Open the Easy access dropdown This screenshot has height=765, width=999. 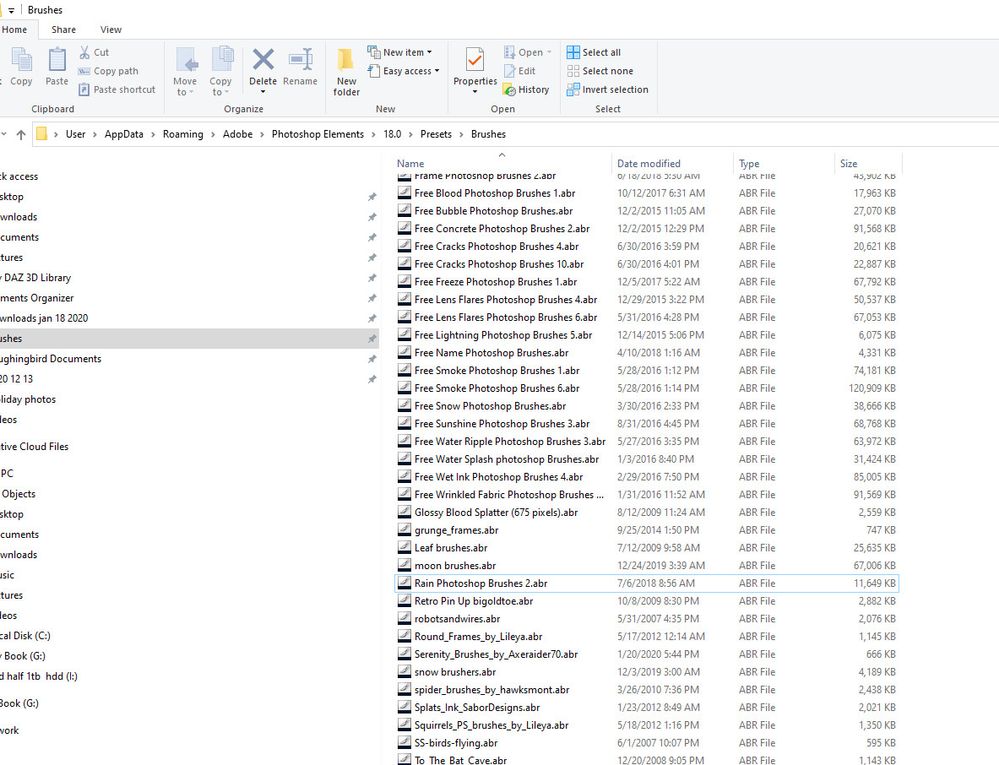(x=403, y=71)
